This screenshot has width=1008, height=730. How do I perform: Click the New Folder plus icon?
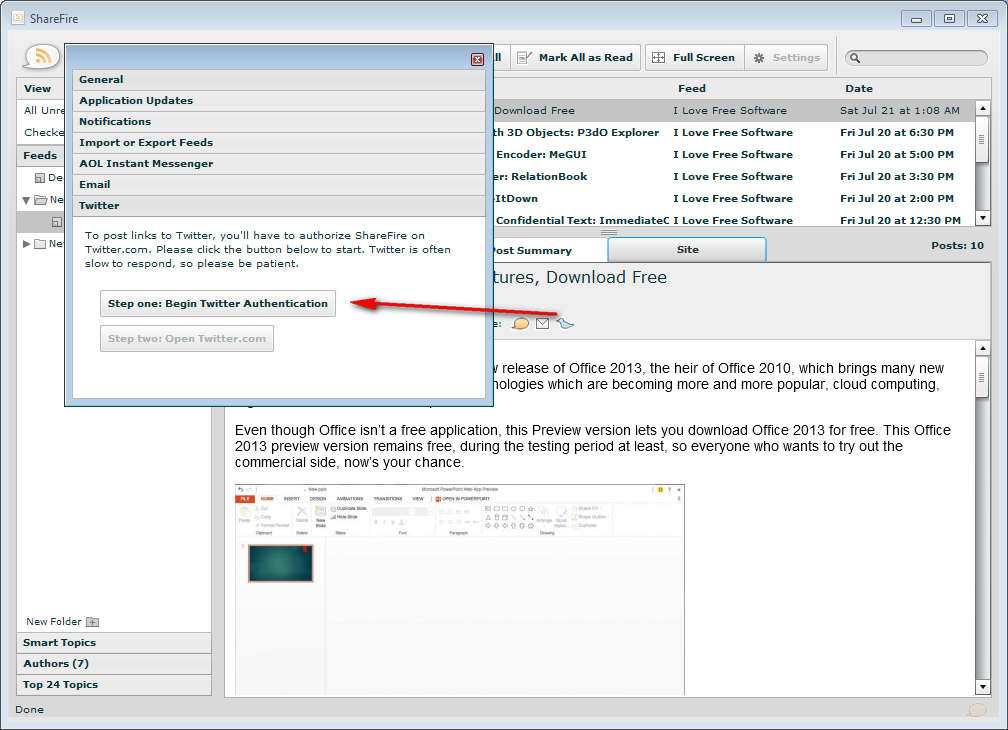(x=92, y=622)
